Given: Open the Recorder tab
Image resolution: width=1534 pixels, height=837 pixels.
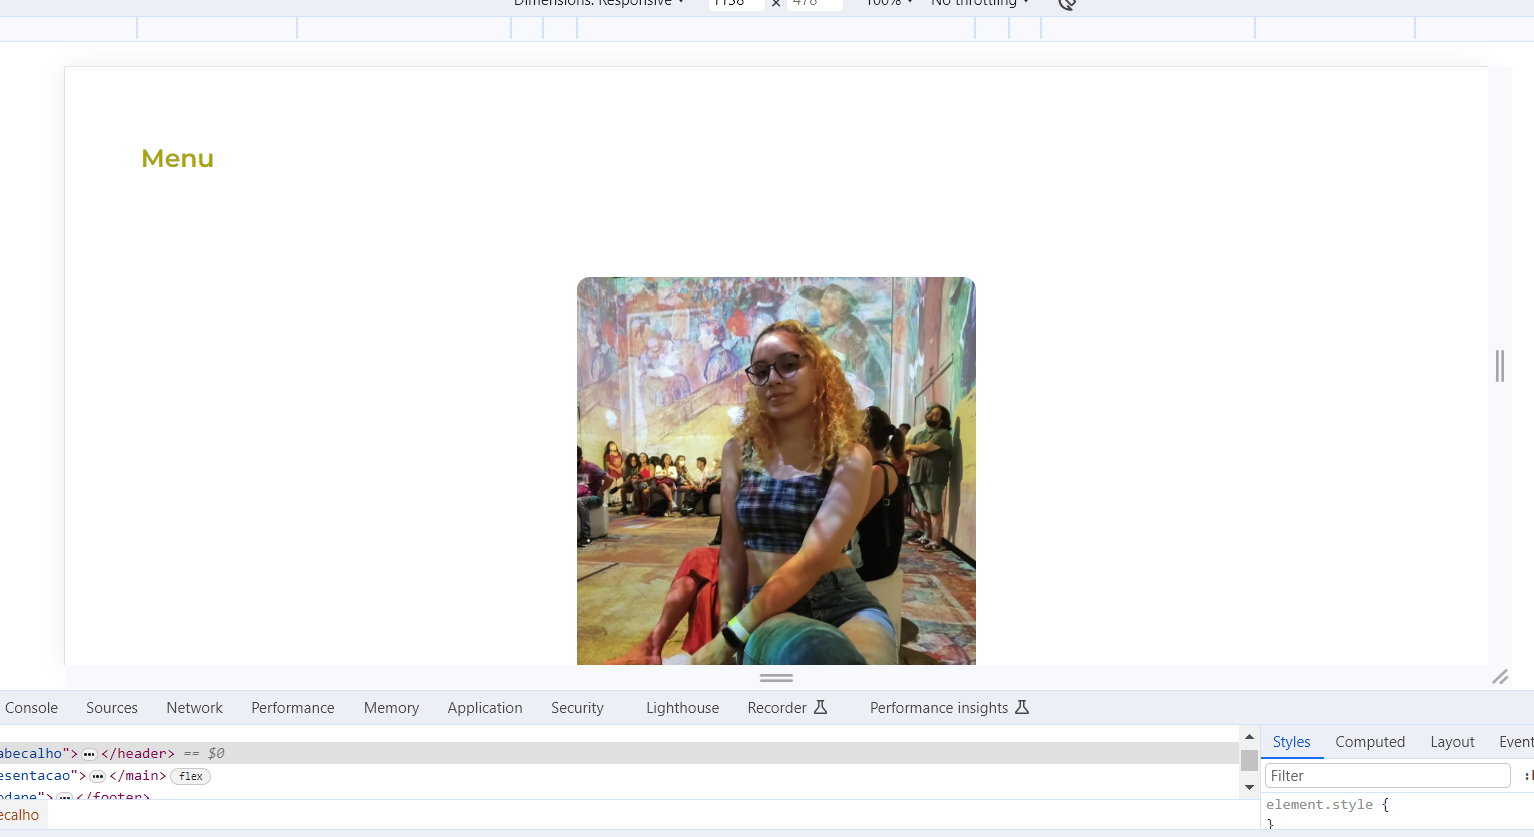Looking at the screenshot, I should click(787, 708).
